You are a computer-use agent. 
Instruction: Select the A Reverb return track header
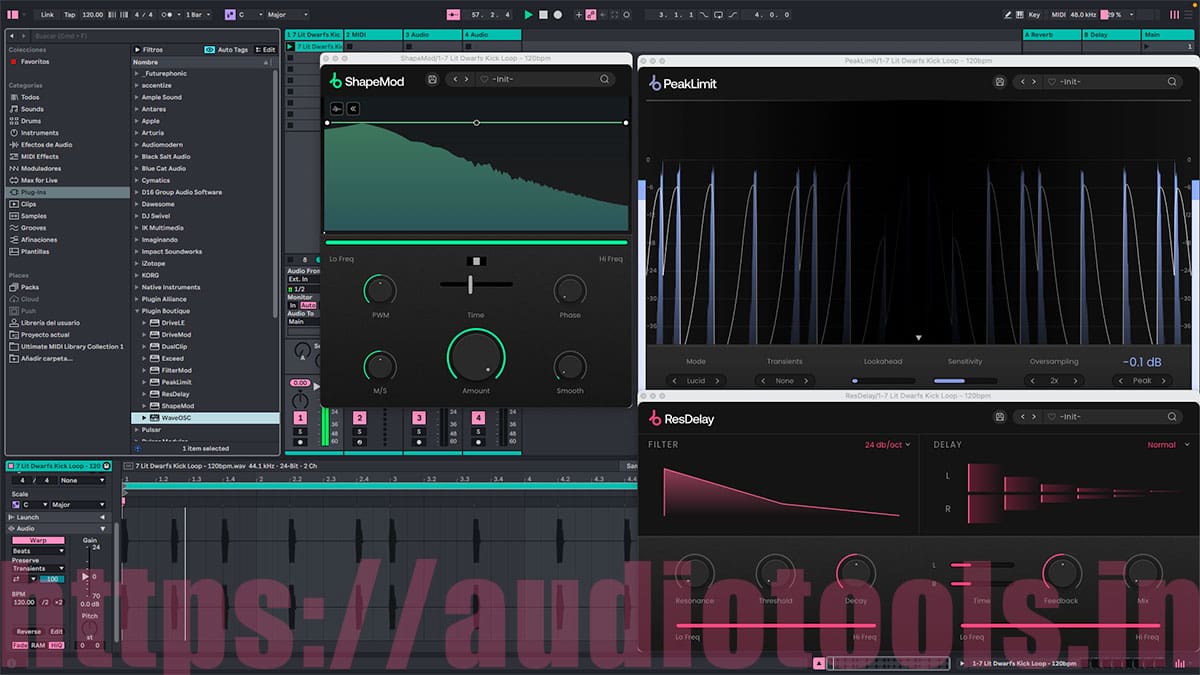tap(1051, 35)
